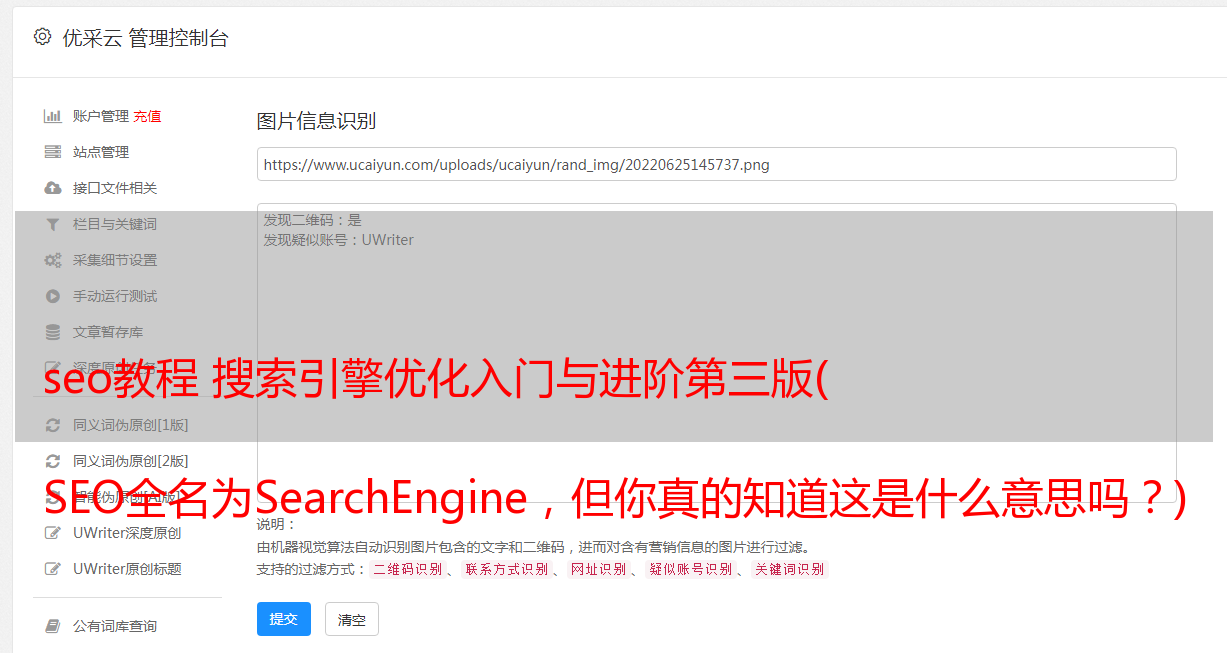Select 同义词伪创[2版] in the sidebar
This screenshot has width=1227, height=653.
tap(130, 461)
